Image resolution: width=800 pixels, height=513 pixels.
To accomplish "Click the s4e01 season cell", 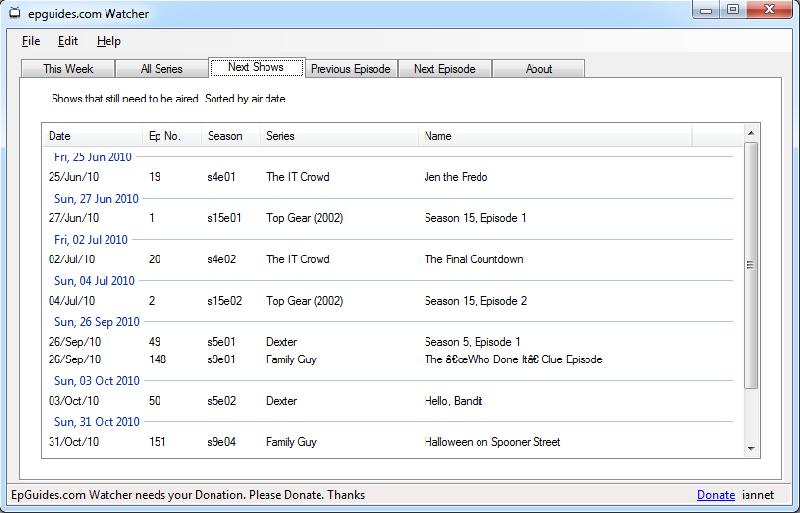I will (221, 177).
